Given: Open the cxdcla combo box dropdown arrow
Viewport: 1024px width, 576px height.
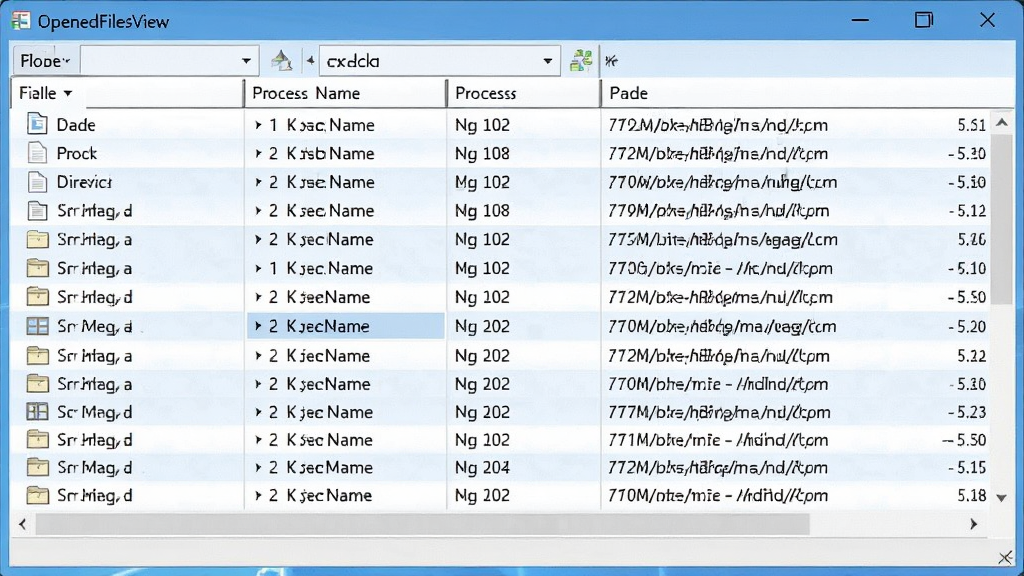Looking at the screenshot, I should click(548, 61).
